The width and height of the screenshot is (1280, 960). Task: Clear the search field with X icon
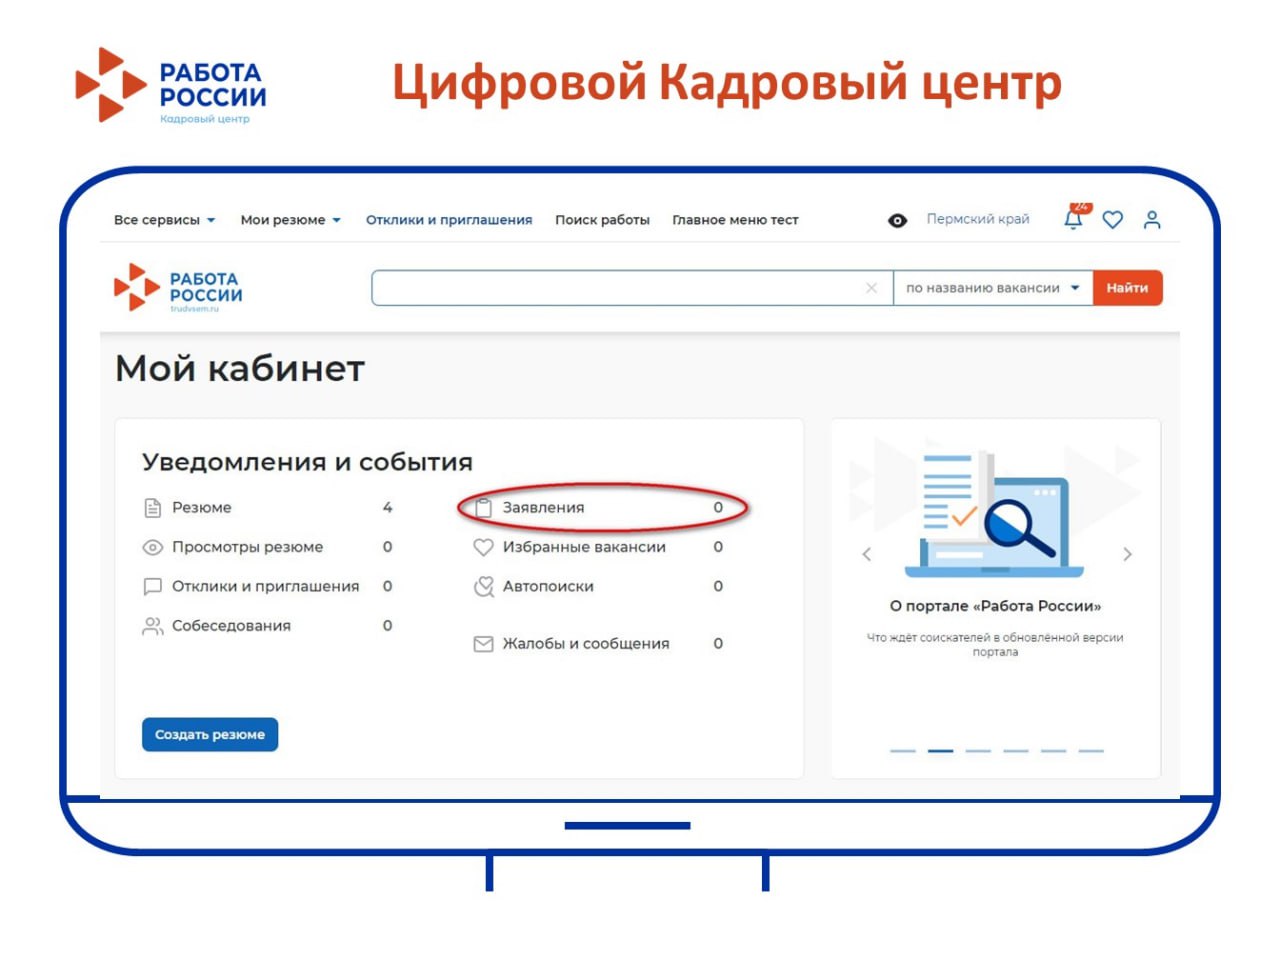pos(871,288)
